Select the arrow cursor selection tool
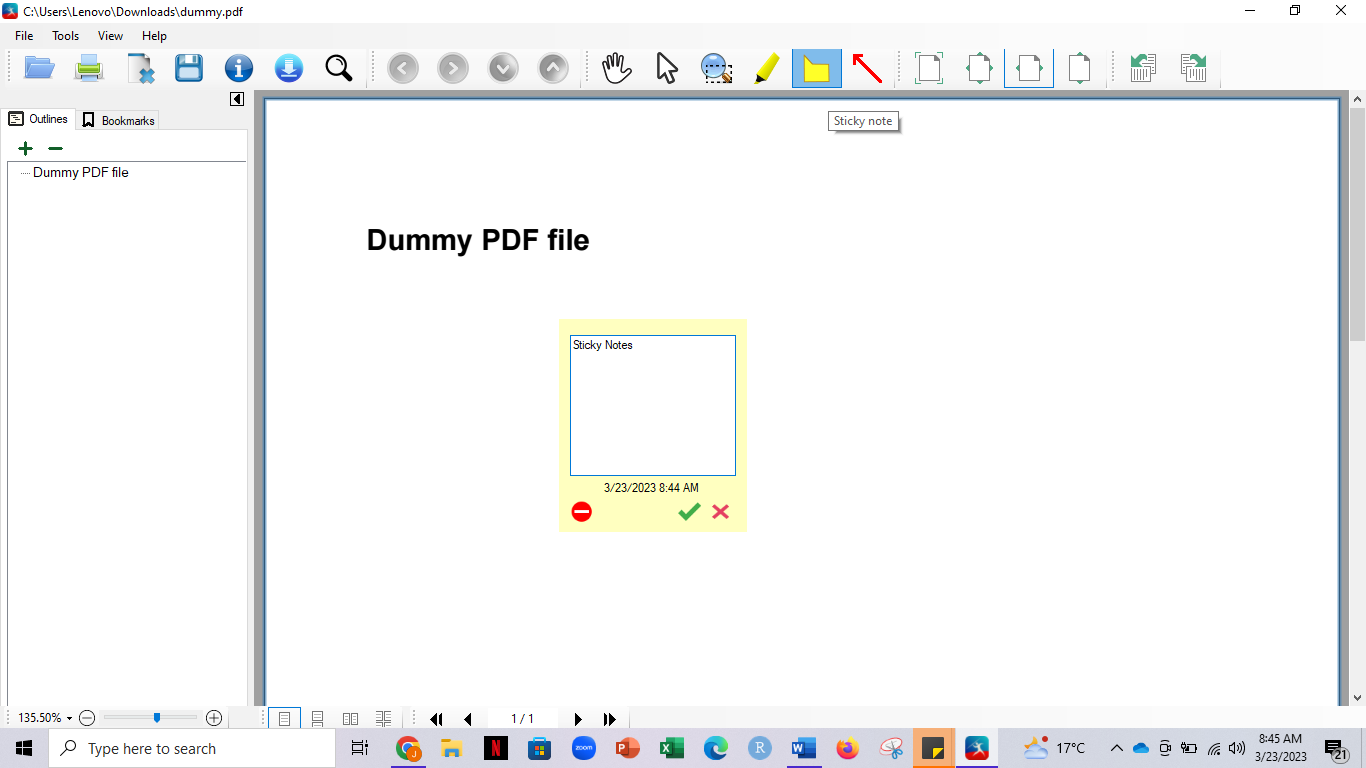 click(x=667, y=68)
